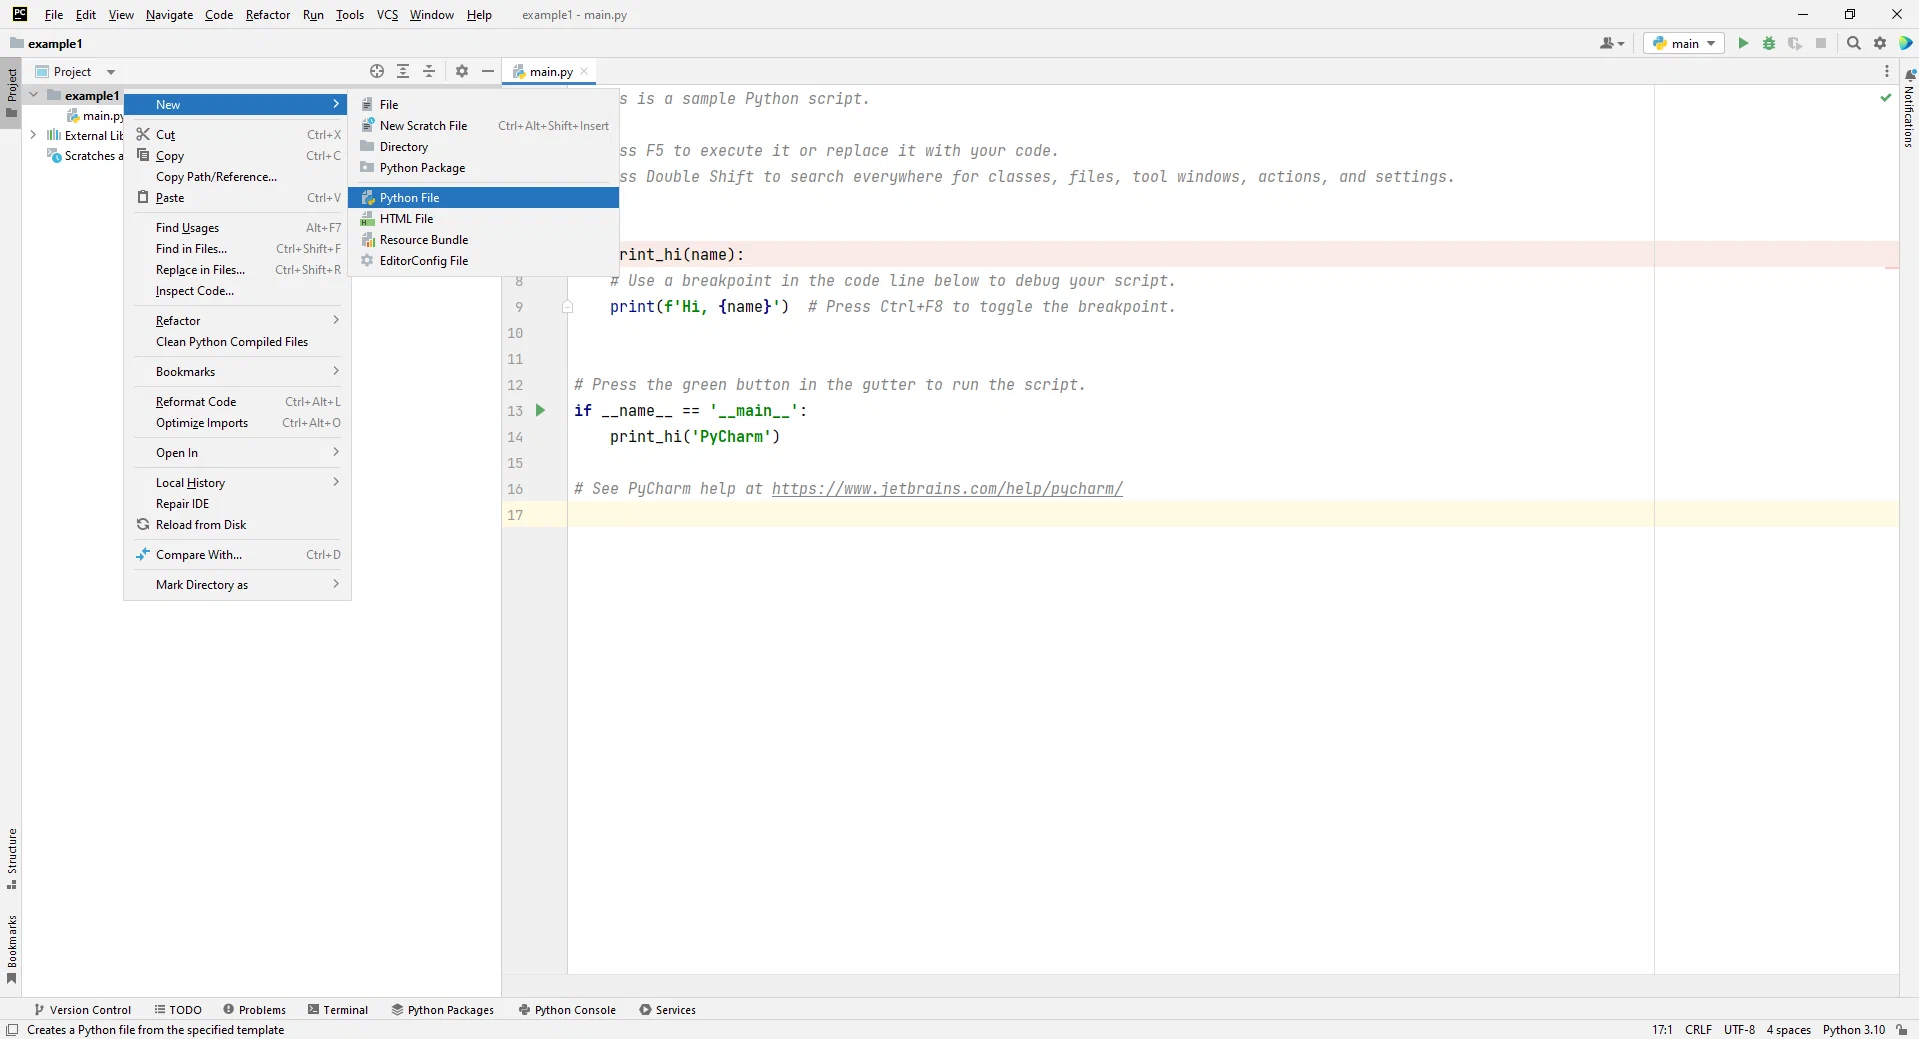1919x1039 pixels.
Task: Select Reload from Disk
Action: click(238, 525)
